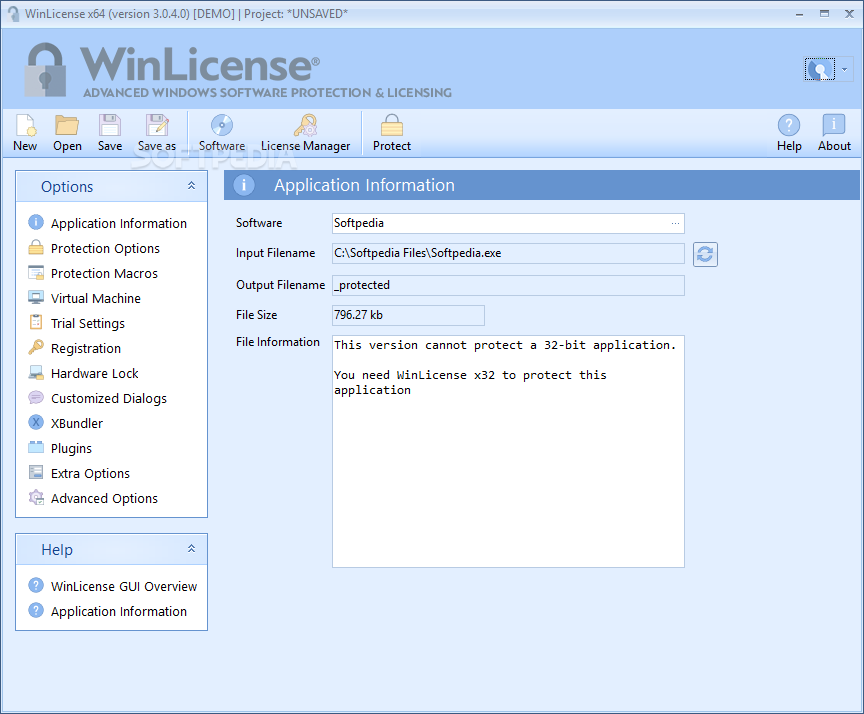Click the folder icon beside Plugins
The height and width of the screenshot is (714, 864).
(36, 447)
